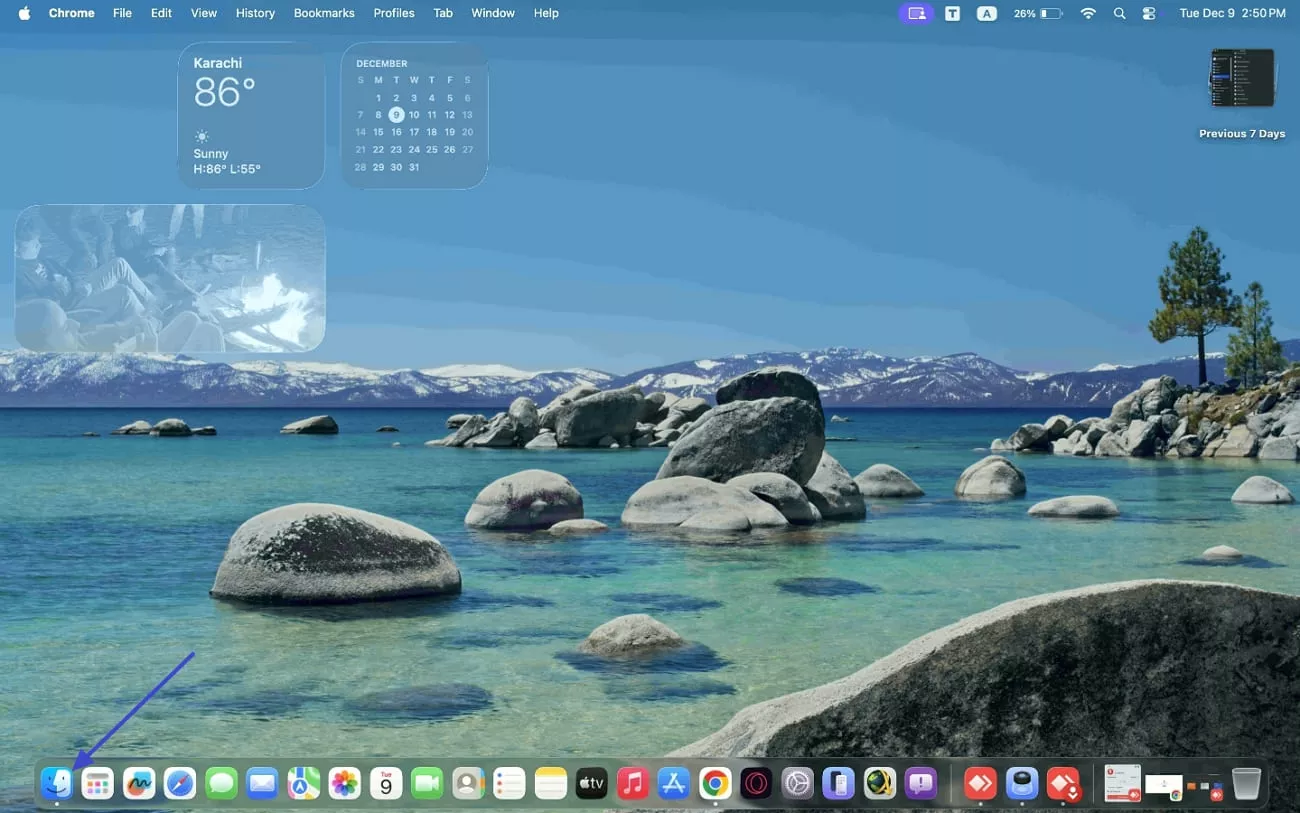Start FaceTime from the Dock

pyautogui.click(x=427, y=783)
